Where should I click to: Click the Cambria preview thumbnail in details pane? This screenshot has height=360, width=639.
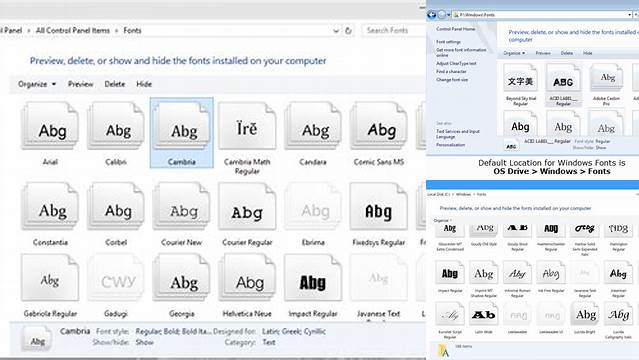click(x=37, y=339)
